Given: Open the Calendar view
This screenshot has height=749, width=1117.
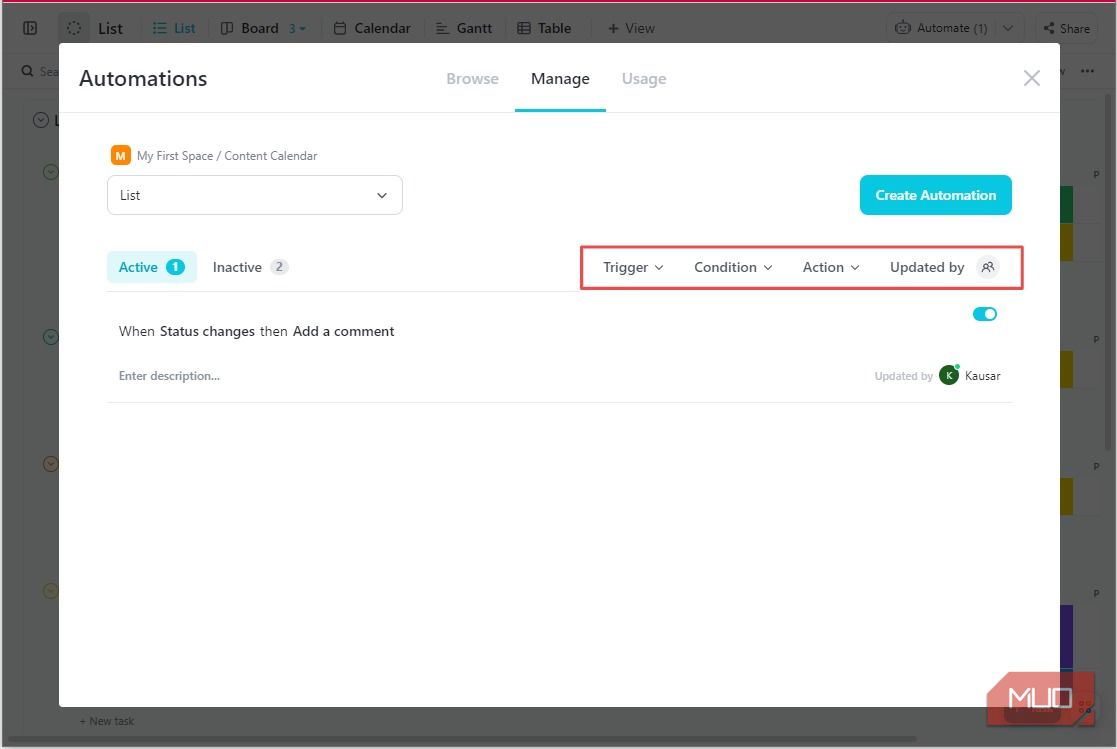Looking at the screenshot, I should point(371,28).
